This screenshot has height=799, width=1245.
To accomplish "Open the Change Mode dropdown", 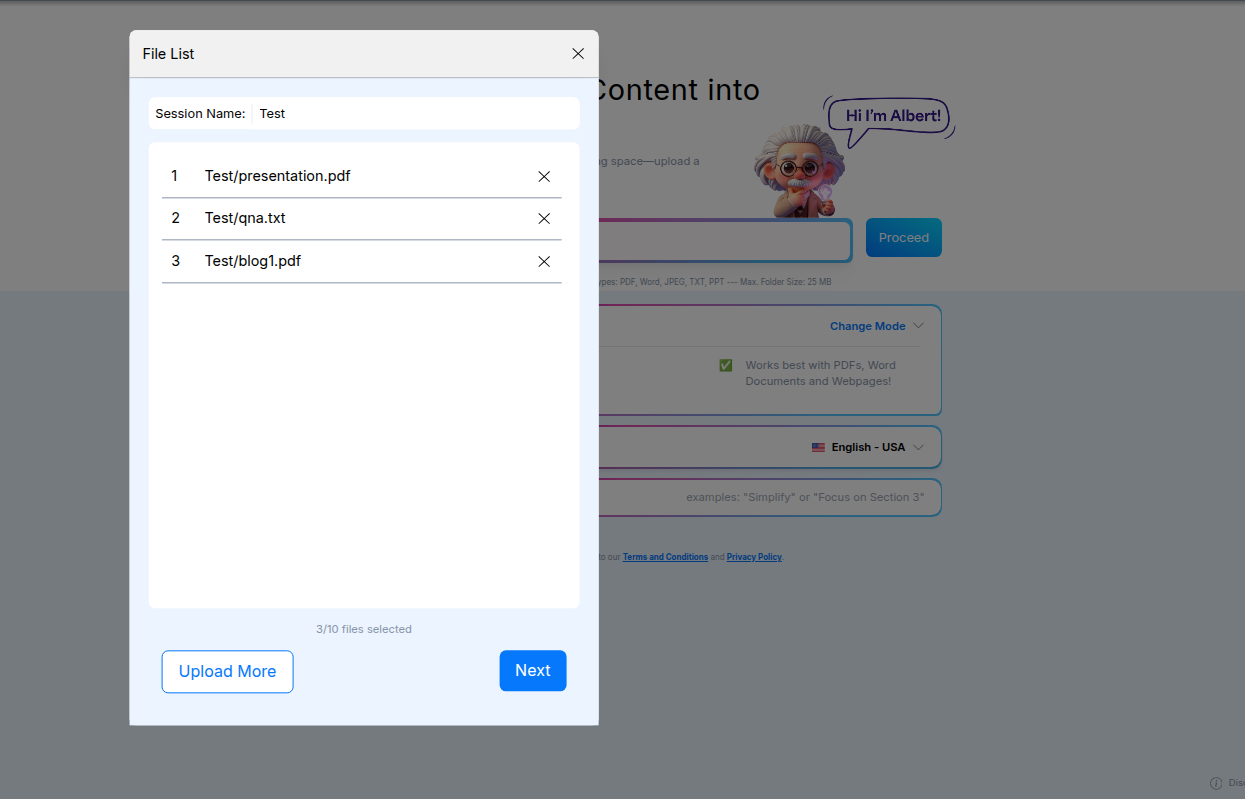I will [867, 326].
